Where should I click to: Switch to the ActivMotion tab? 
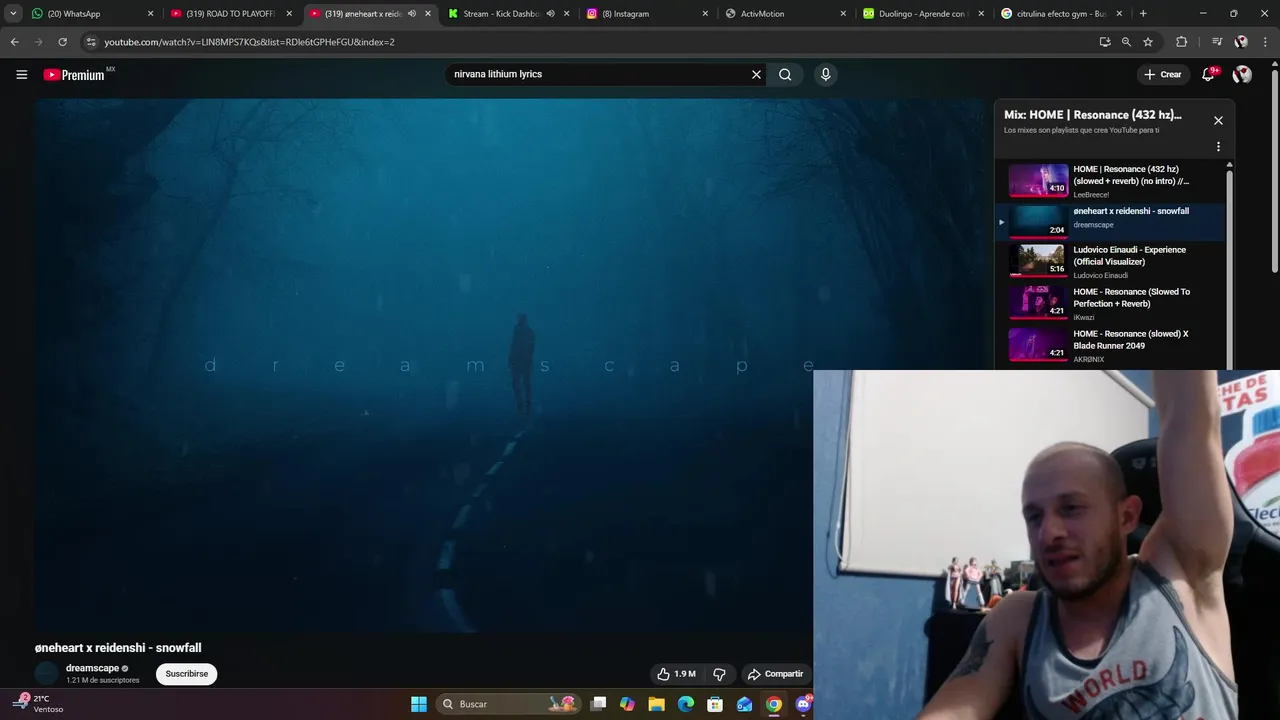[784, 14]
